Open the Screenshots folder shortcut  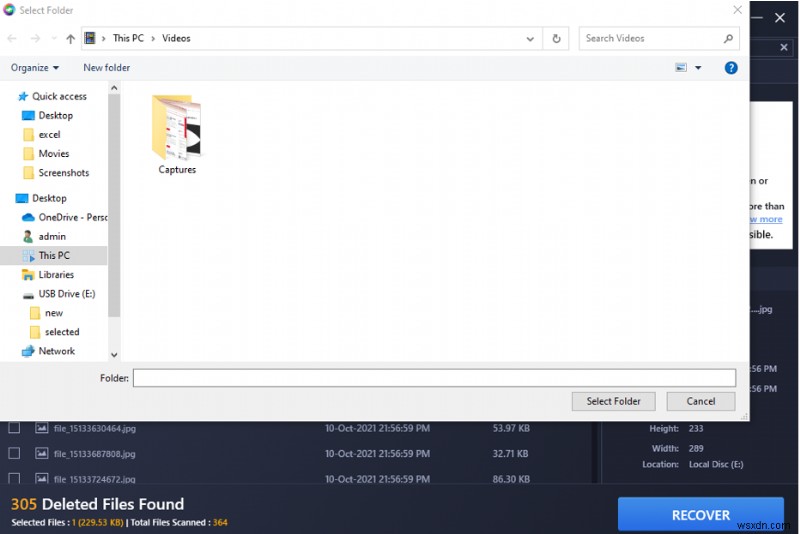[x=63, y=173]
